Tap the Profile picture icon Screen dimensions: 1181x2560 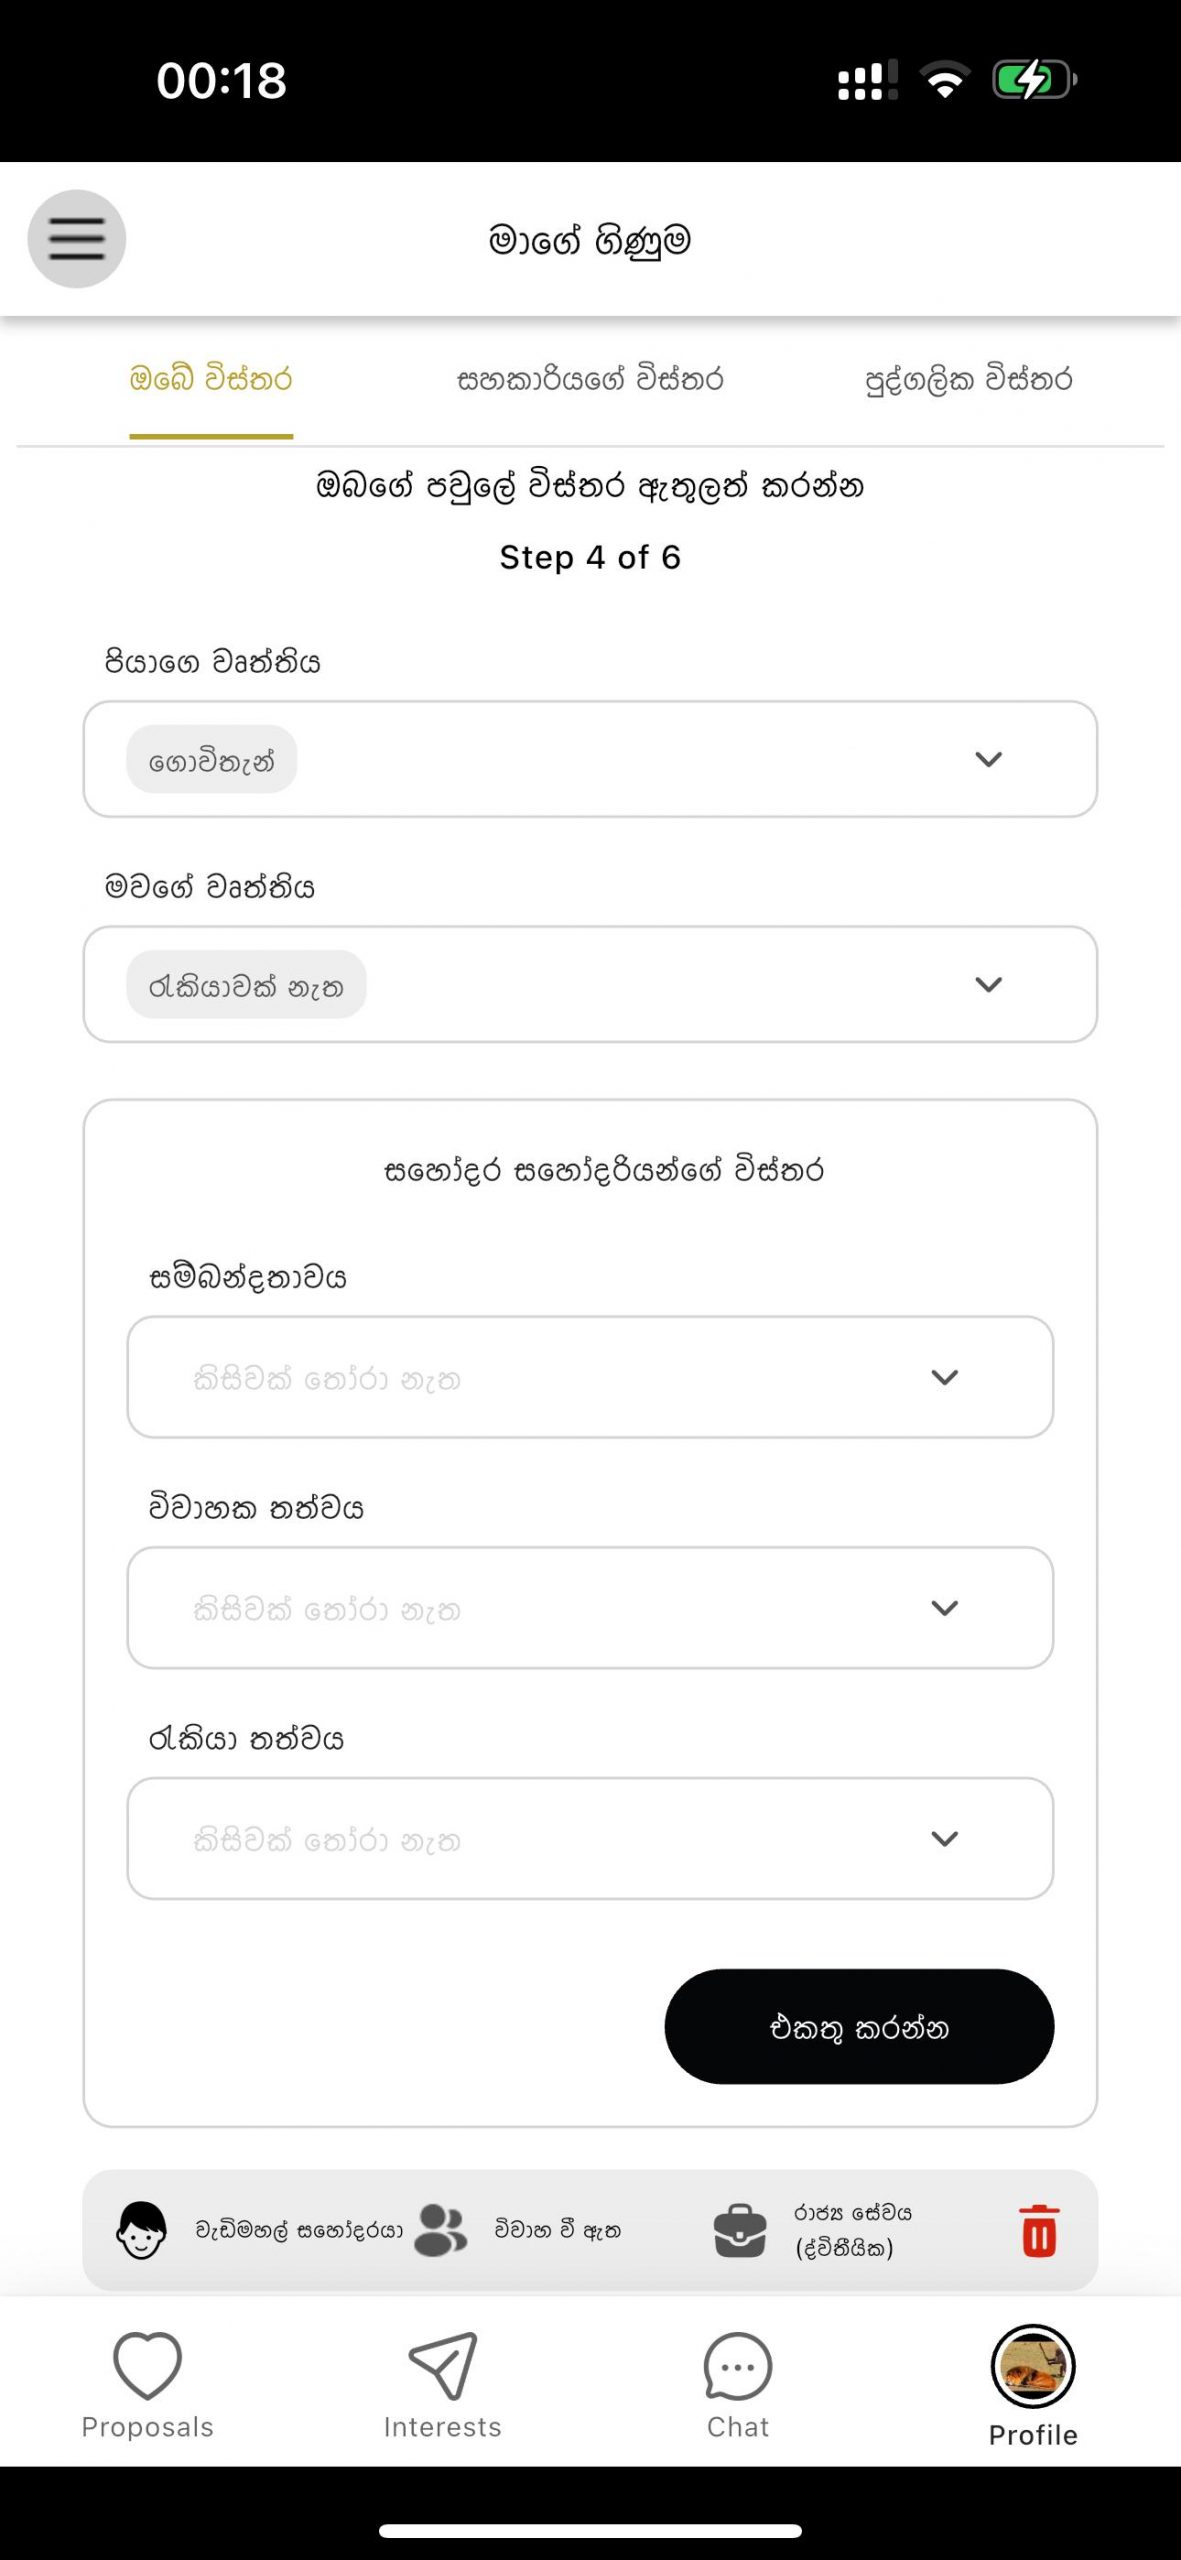[x=1033, y=2365]
